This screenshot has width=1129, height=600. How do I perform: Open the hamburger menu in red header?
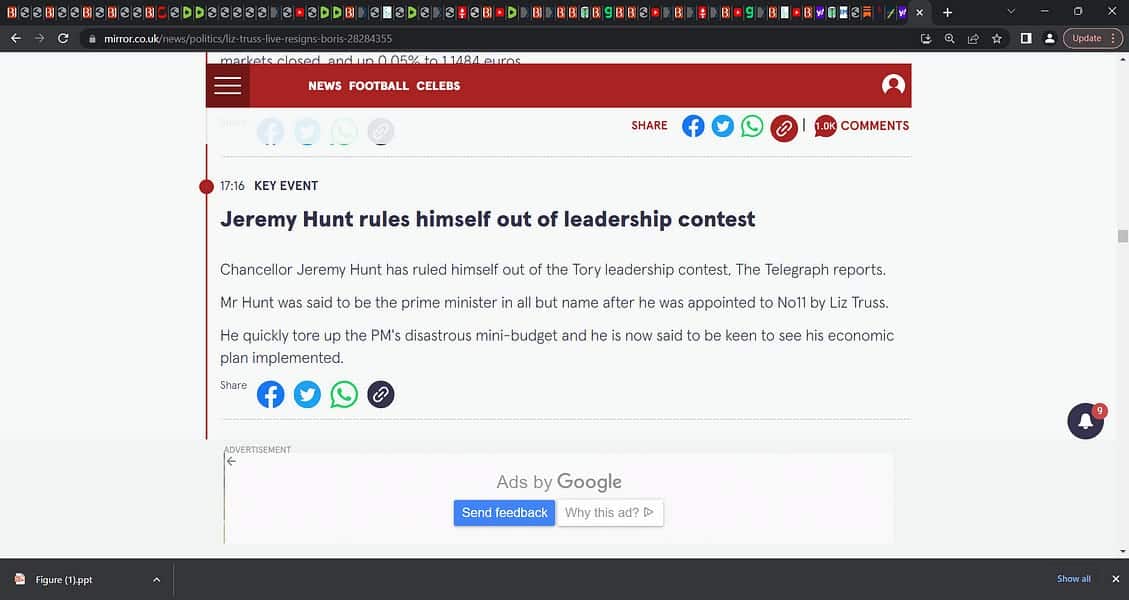pos(228,86)
